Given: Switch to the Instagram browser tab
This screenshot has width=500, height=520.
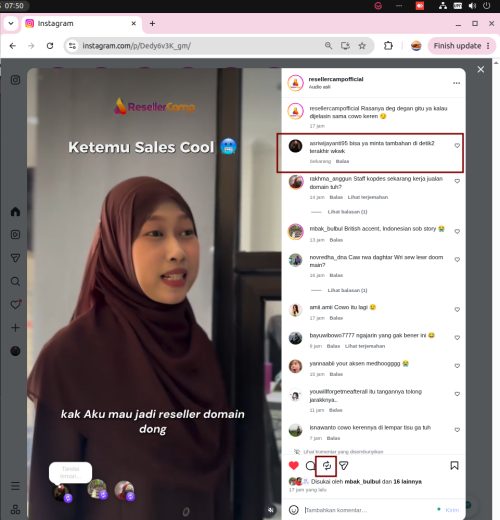Looking at the screenshot, I should tap(81, 24).
